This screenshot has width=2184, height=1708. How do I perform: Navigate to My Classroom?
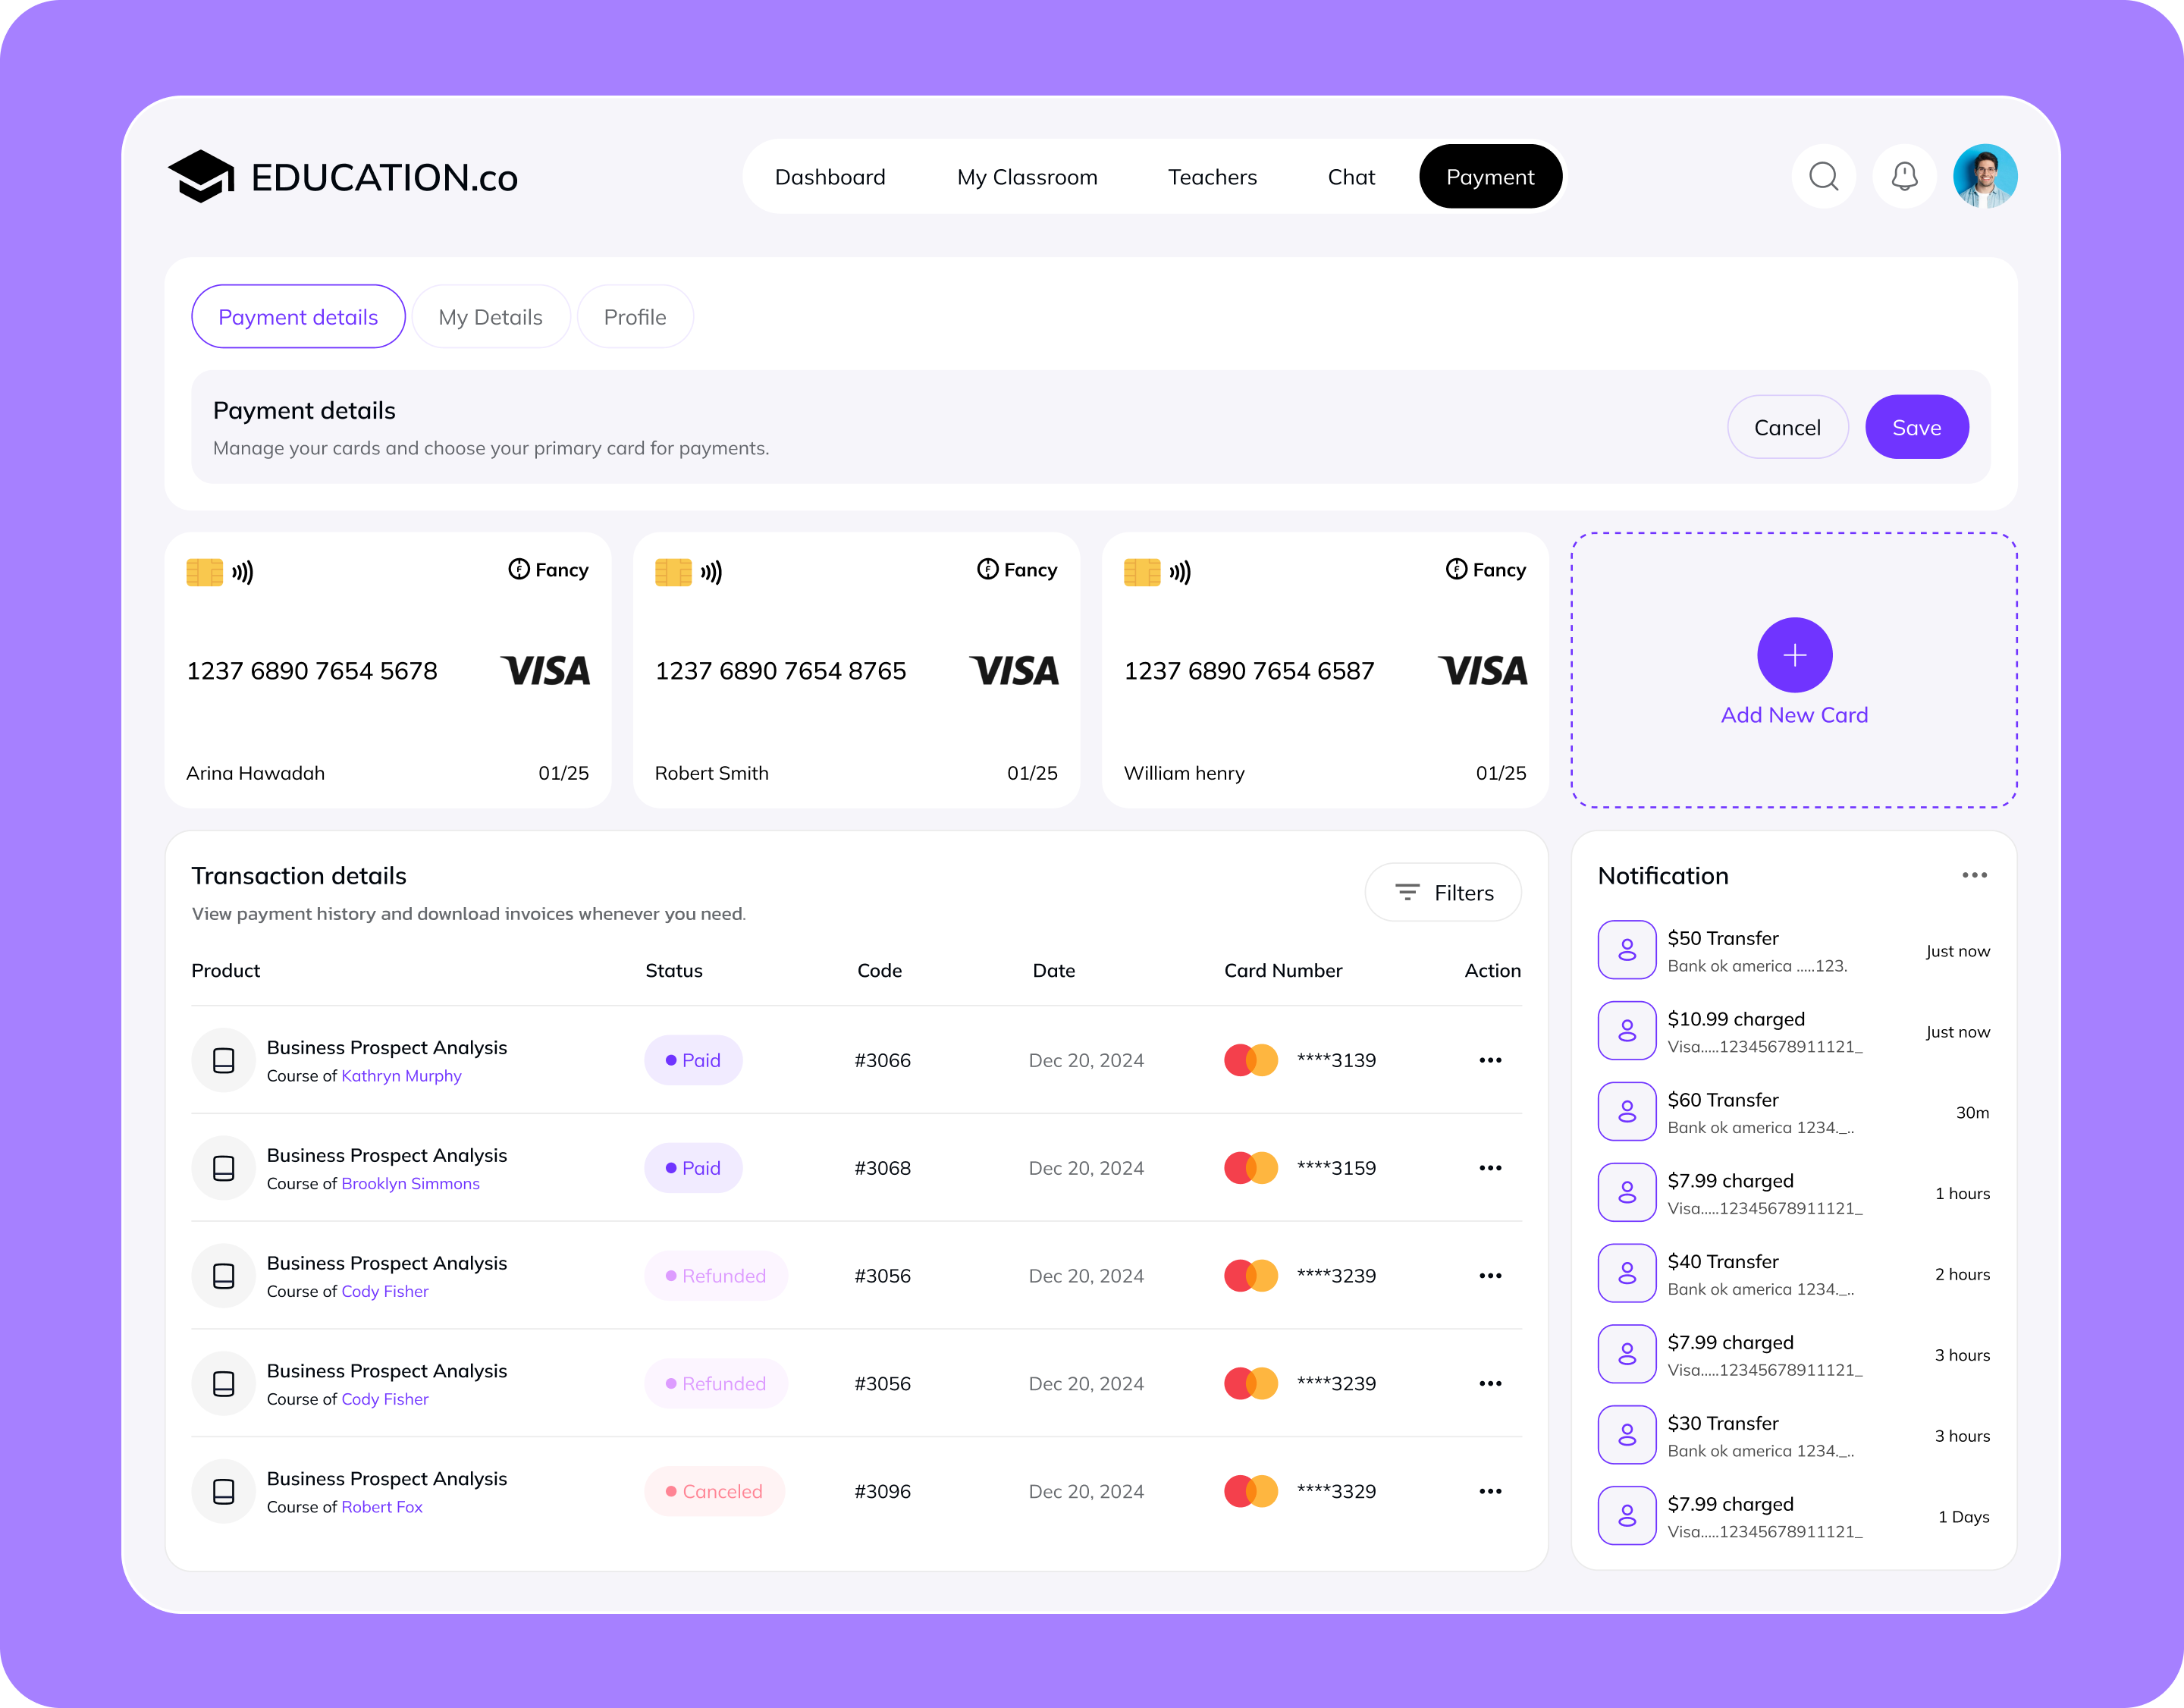coord(1026,177)
